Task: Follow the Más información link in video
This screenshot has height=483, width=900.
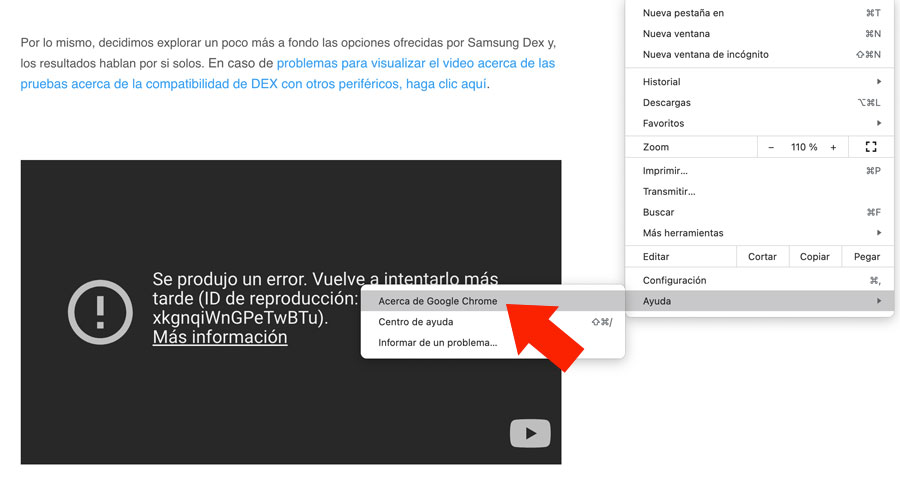Action: pos(220,337)
